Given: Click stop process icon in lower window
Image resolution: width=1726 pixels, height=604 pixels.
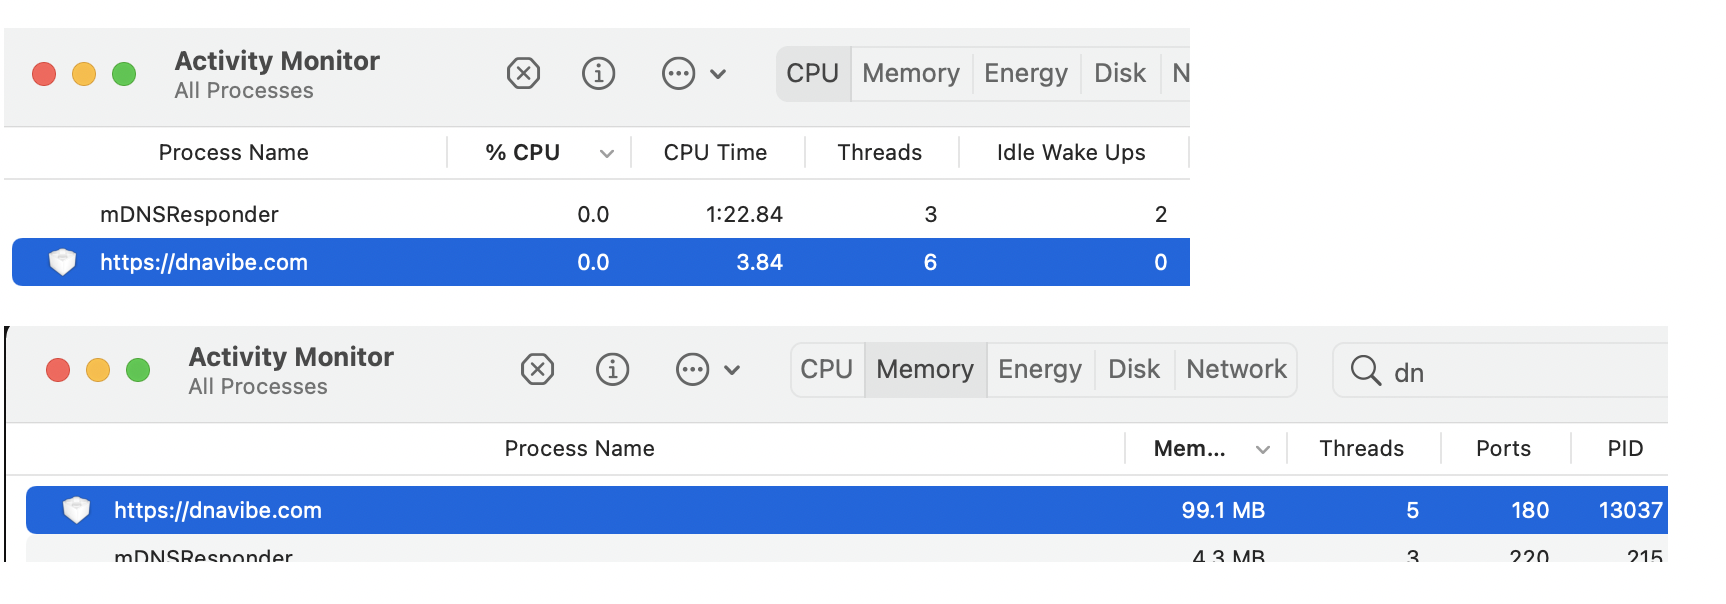Looking at the screenshot, I should click(537, 369).
